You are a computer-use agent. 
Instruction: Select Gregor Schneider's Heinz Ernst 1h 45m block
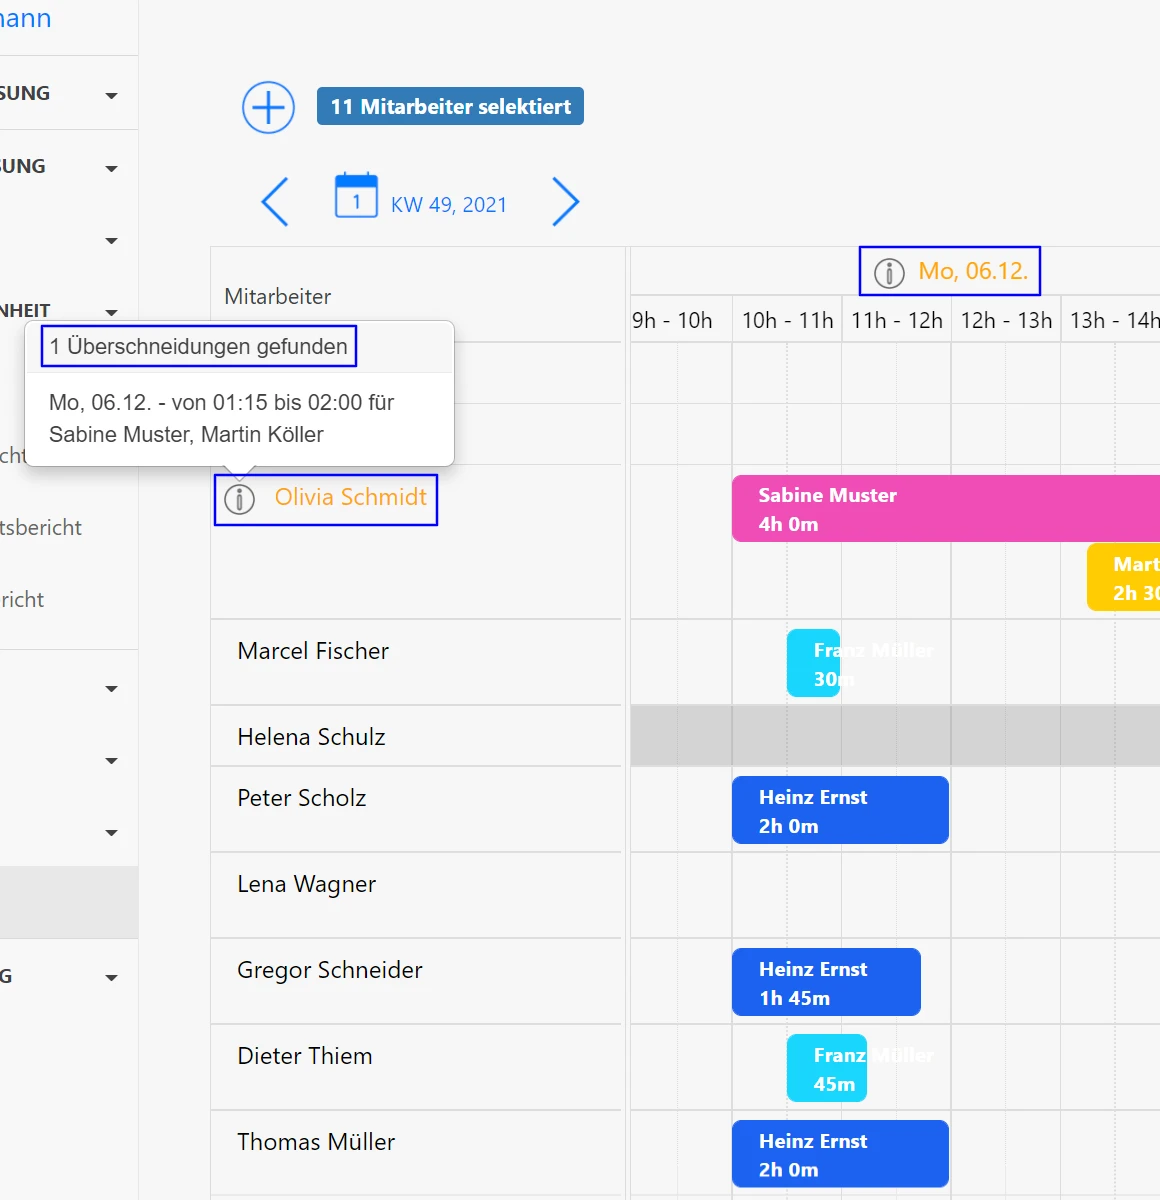click(x=826, y=983)
